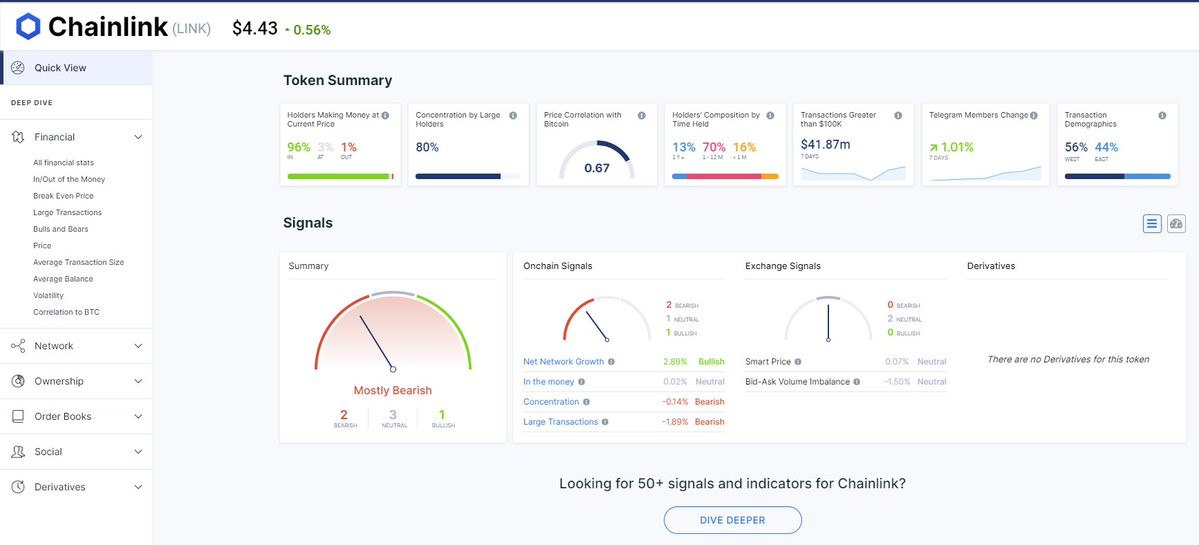Click the Mostly Bearish summary gauge
The height and width of the screenshot is (545, 1199).
(x=393, y=332)
